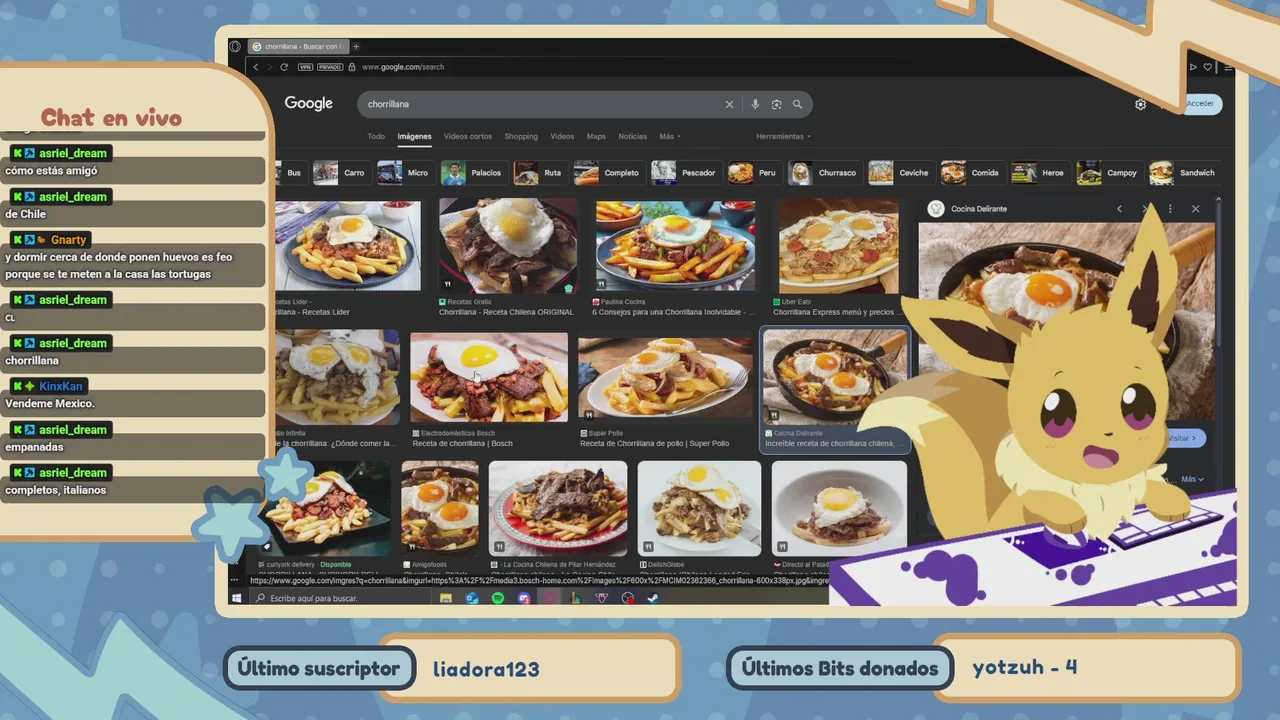Open Google quick settings gear
The image size is (1280, 720).
click(x=1140, y=104)
